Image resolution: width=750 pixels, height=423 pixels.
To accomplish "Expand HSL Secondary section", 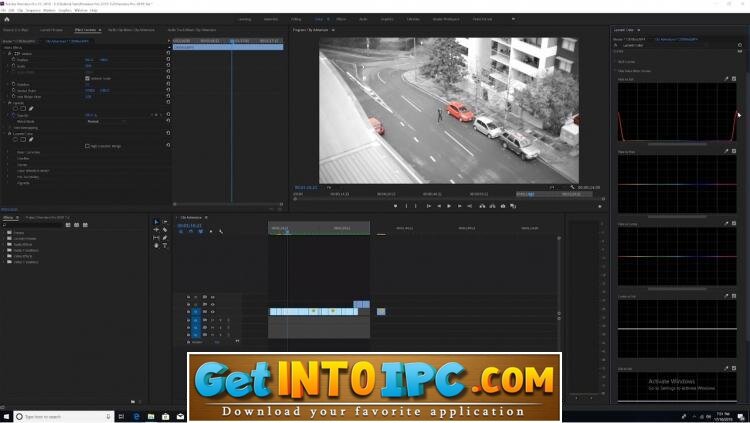I will click(x=7, y=177).
